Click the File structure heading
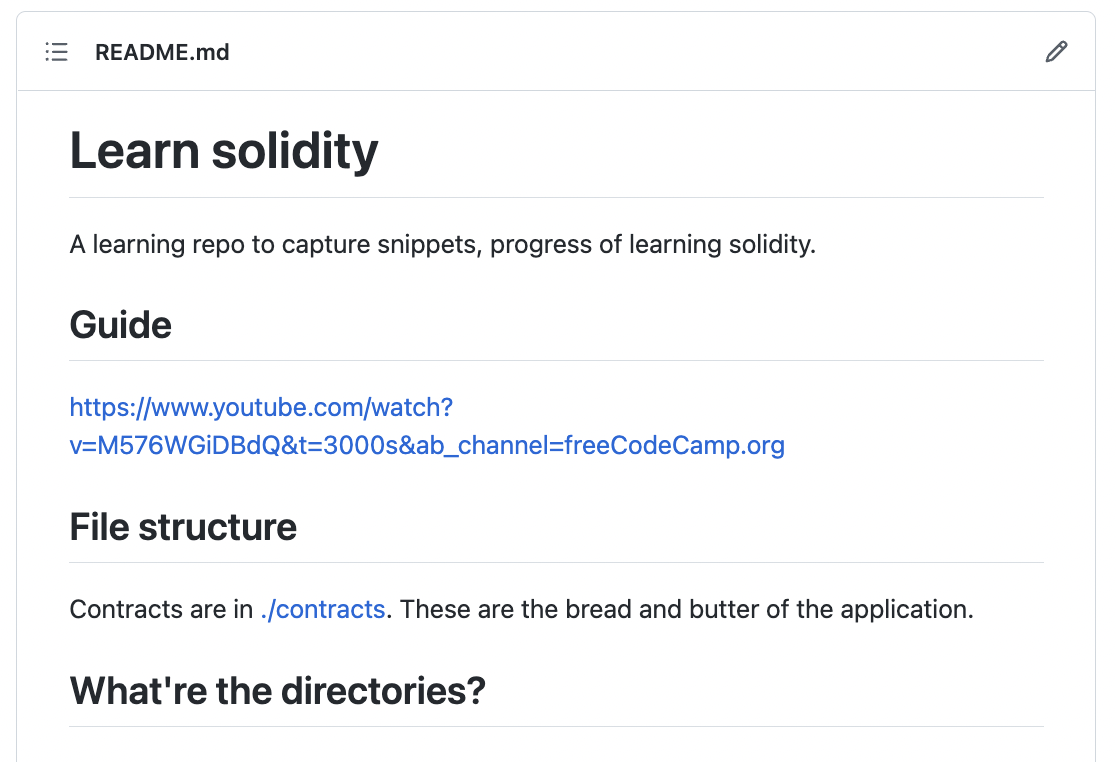Screen dimensions: 1116x762 pyautogui.click(x=183, y=527)
